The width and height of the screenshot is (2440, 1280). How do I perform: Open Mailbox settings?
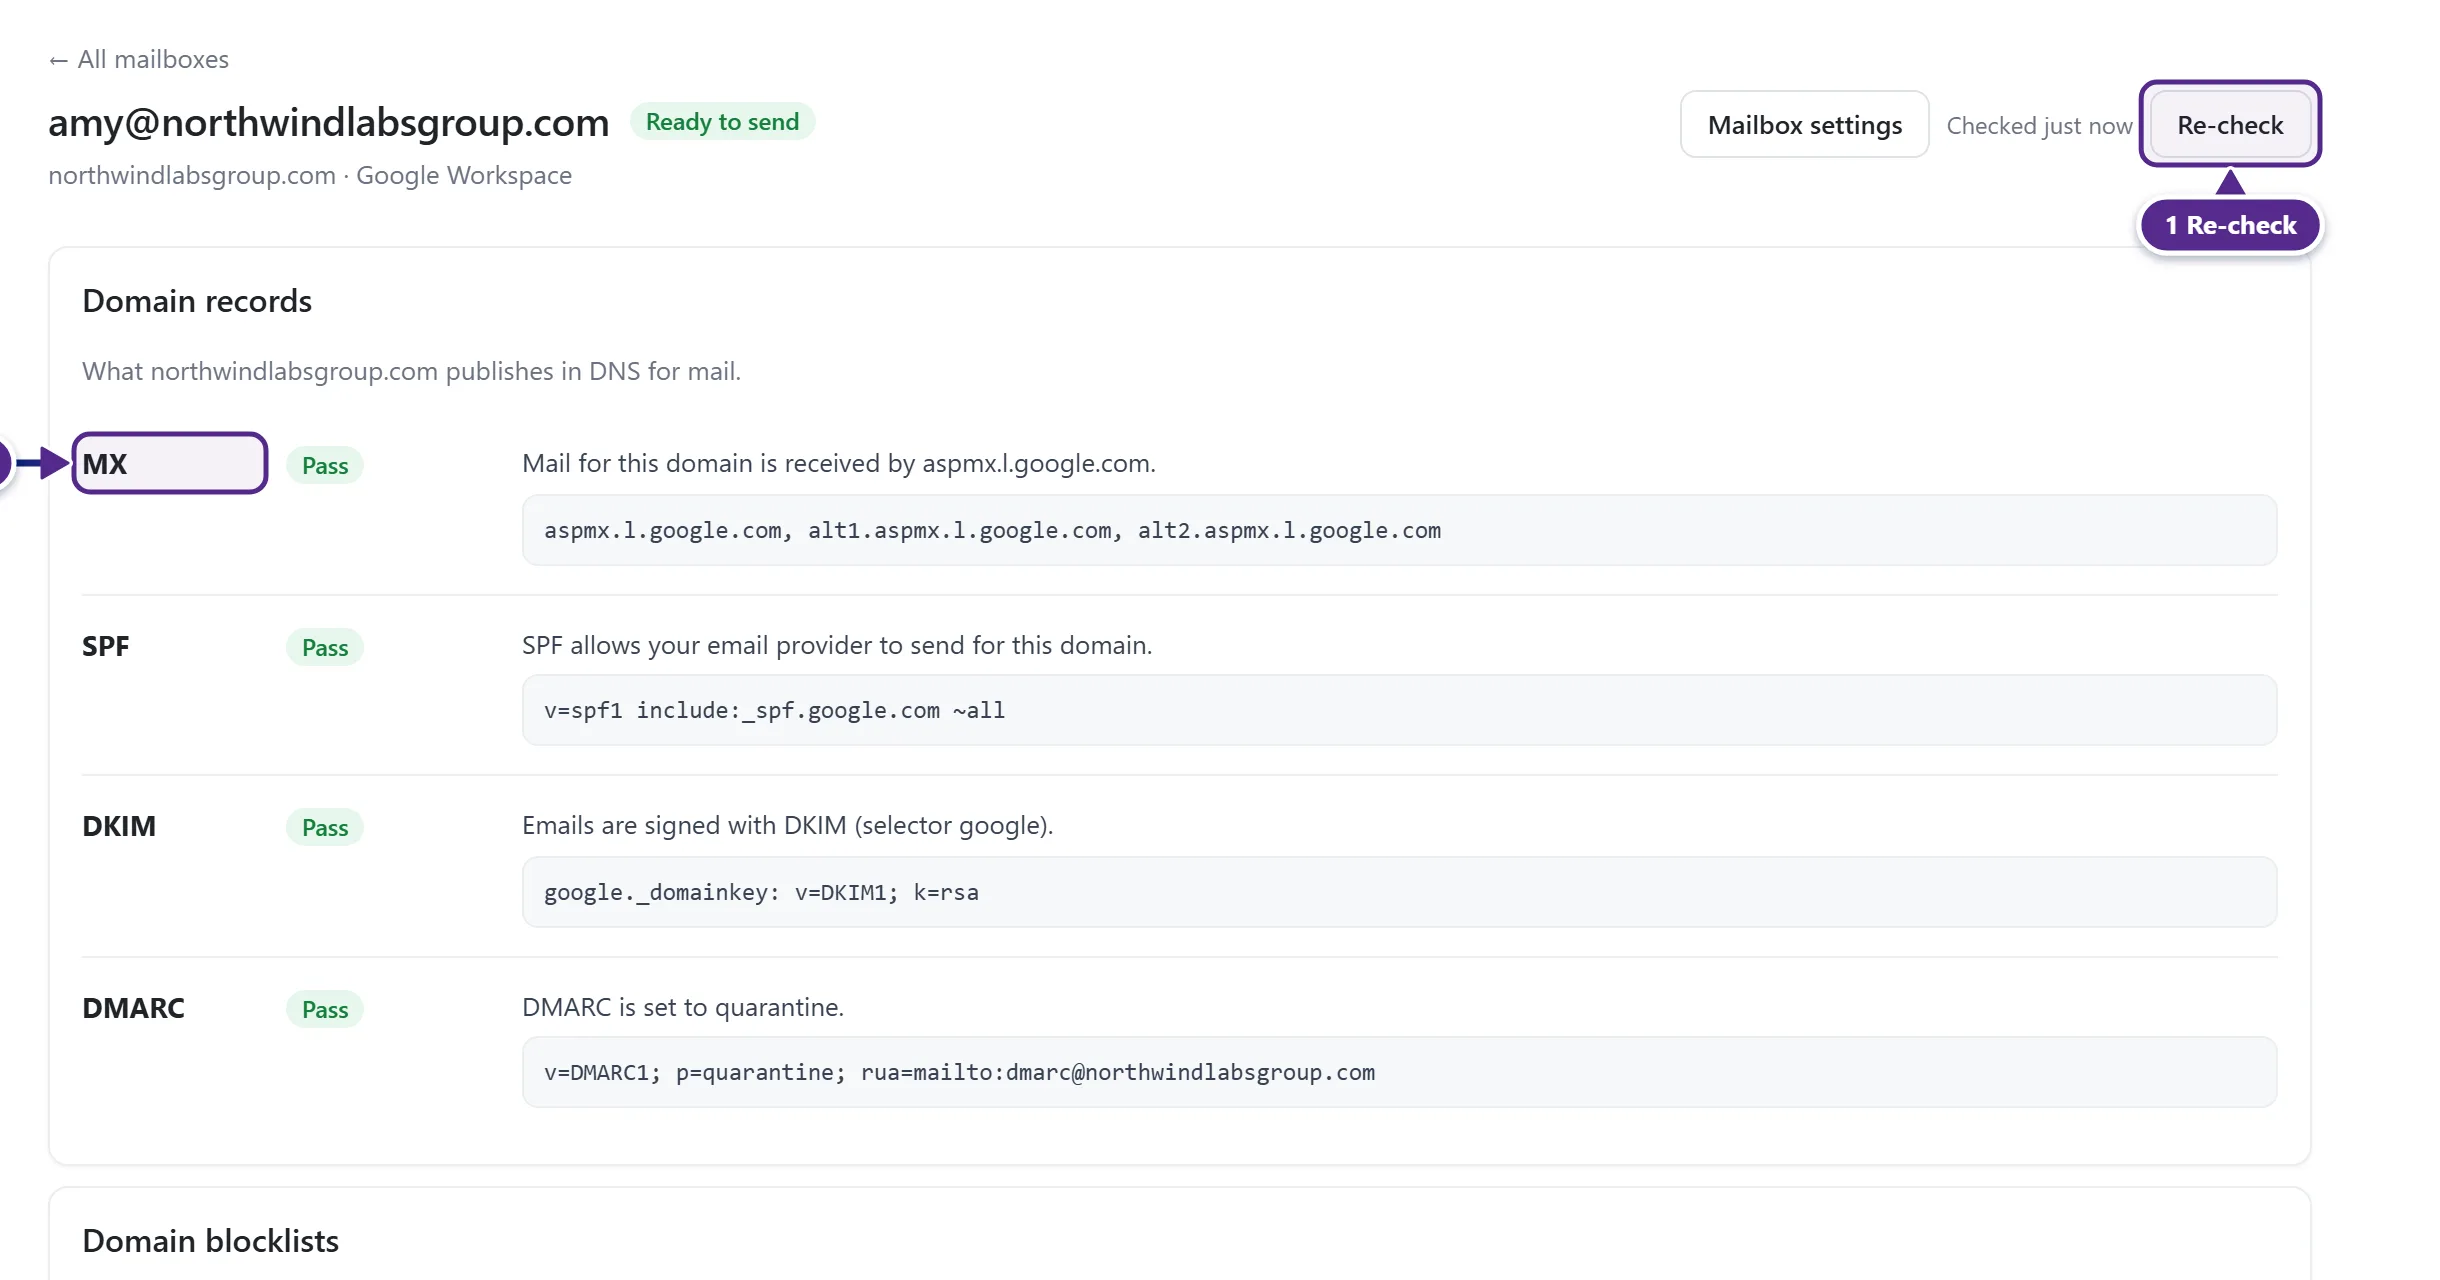[x=1804, y=125]
